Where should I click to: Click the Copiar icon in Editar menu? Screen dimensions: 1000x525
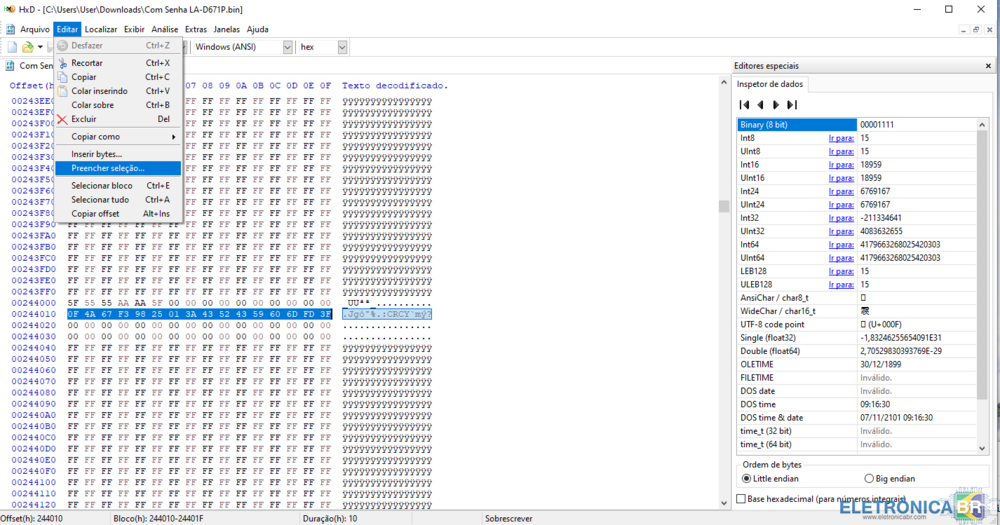62,77
